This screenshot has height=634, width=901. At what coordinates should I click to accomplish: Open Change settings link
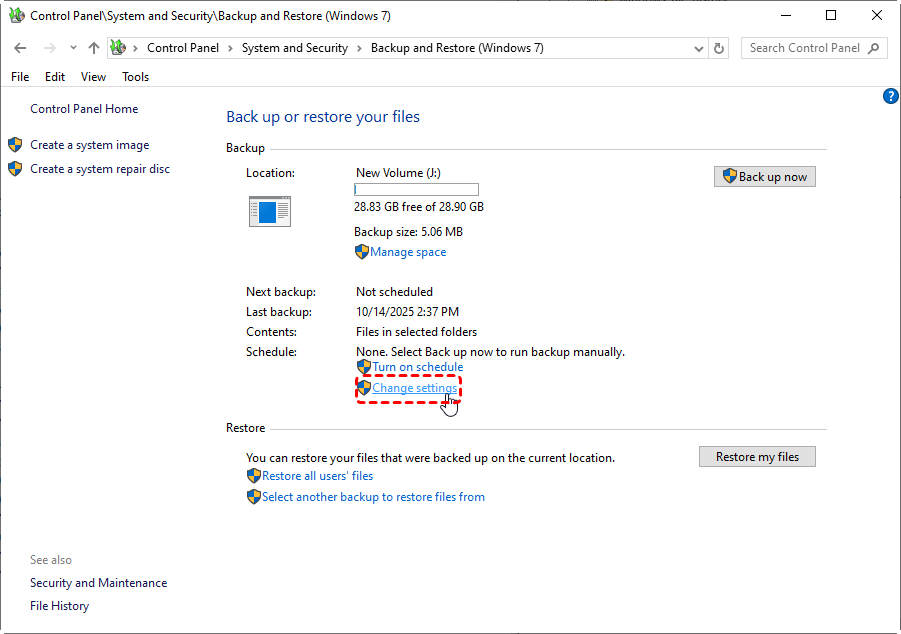[414, 388]
